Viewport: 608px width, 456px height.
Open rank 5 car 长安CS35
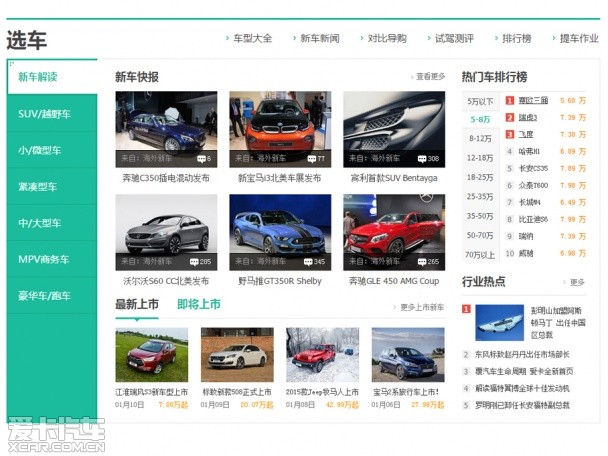(x=533, y=168)
